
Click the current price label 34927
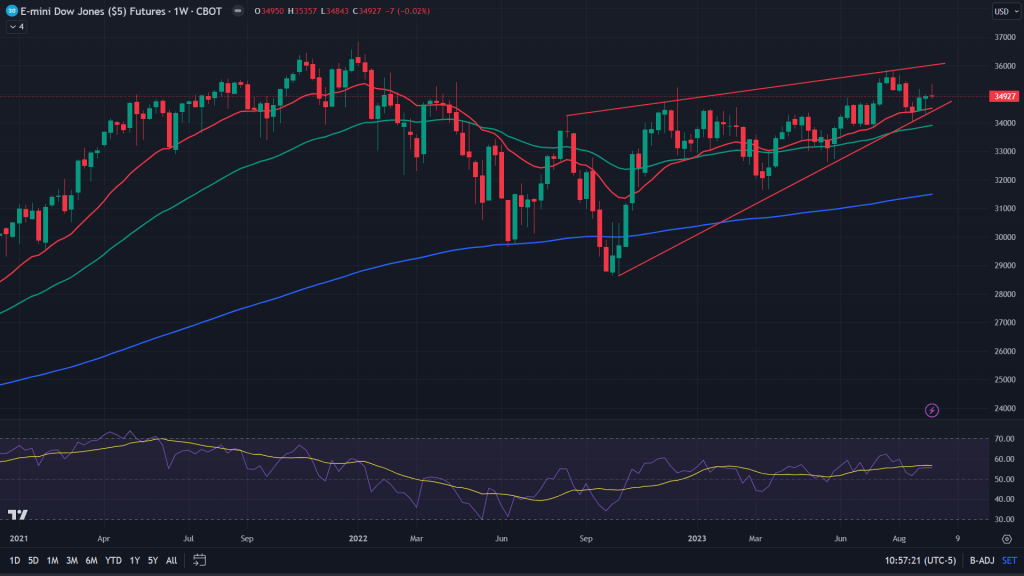coord(1003,96)
